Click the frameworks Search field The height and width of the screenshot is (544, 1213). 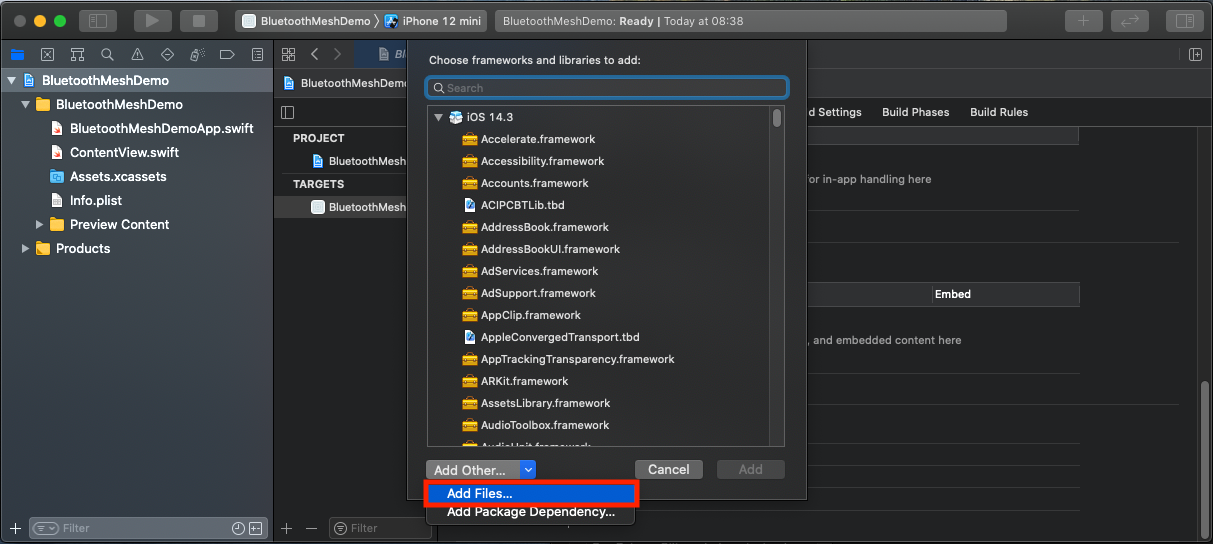607,88
